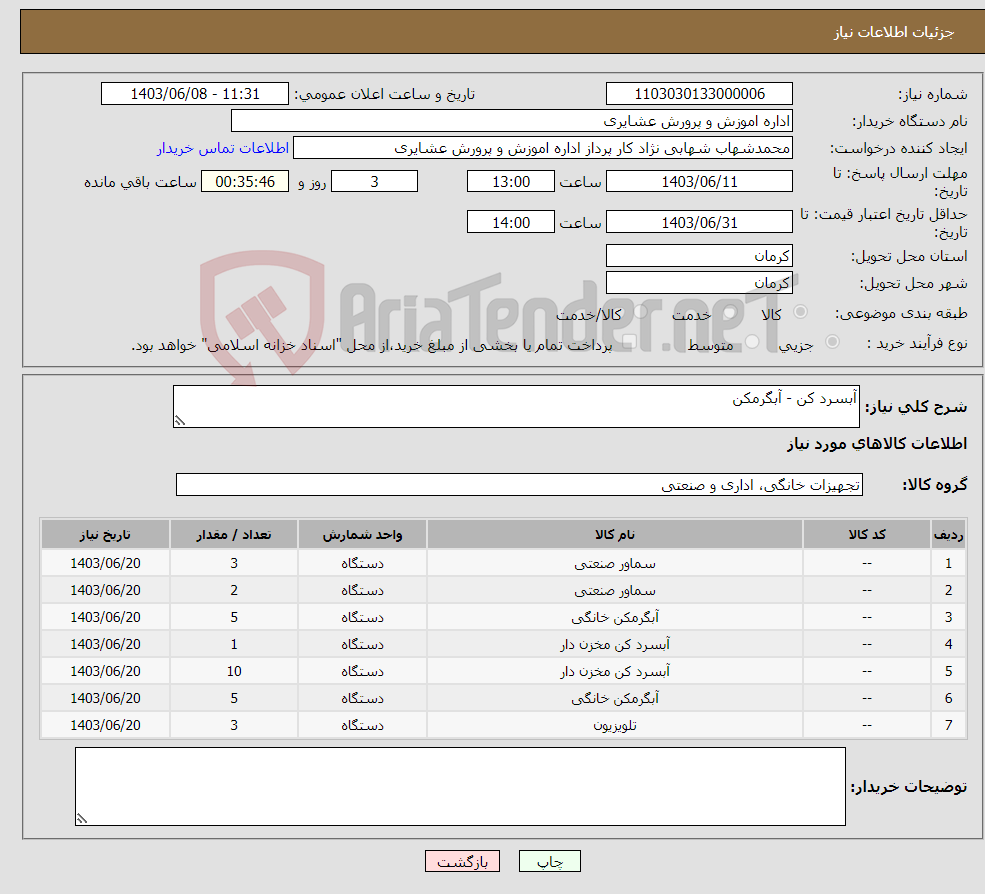
Task: Click the resize handle of description textarea
Action: 180,421
